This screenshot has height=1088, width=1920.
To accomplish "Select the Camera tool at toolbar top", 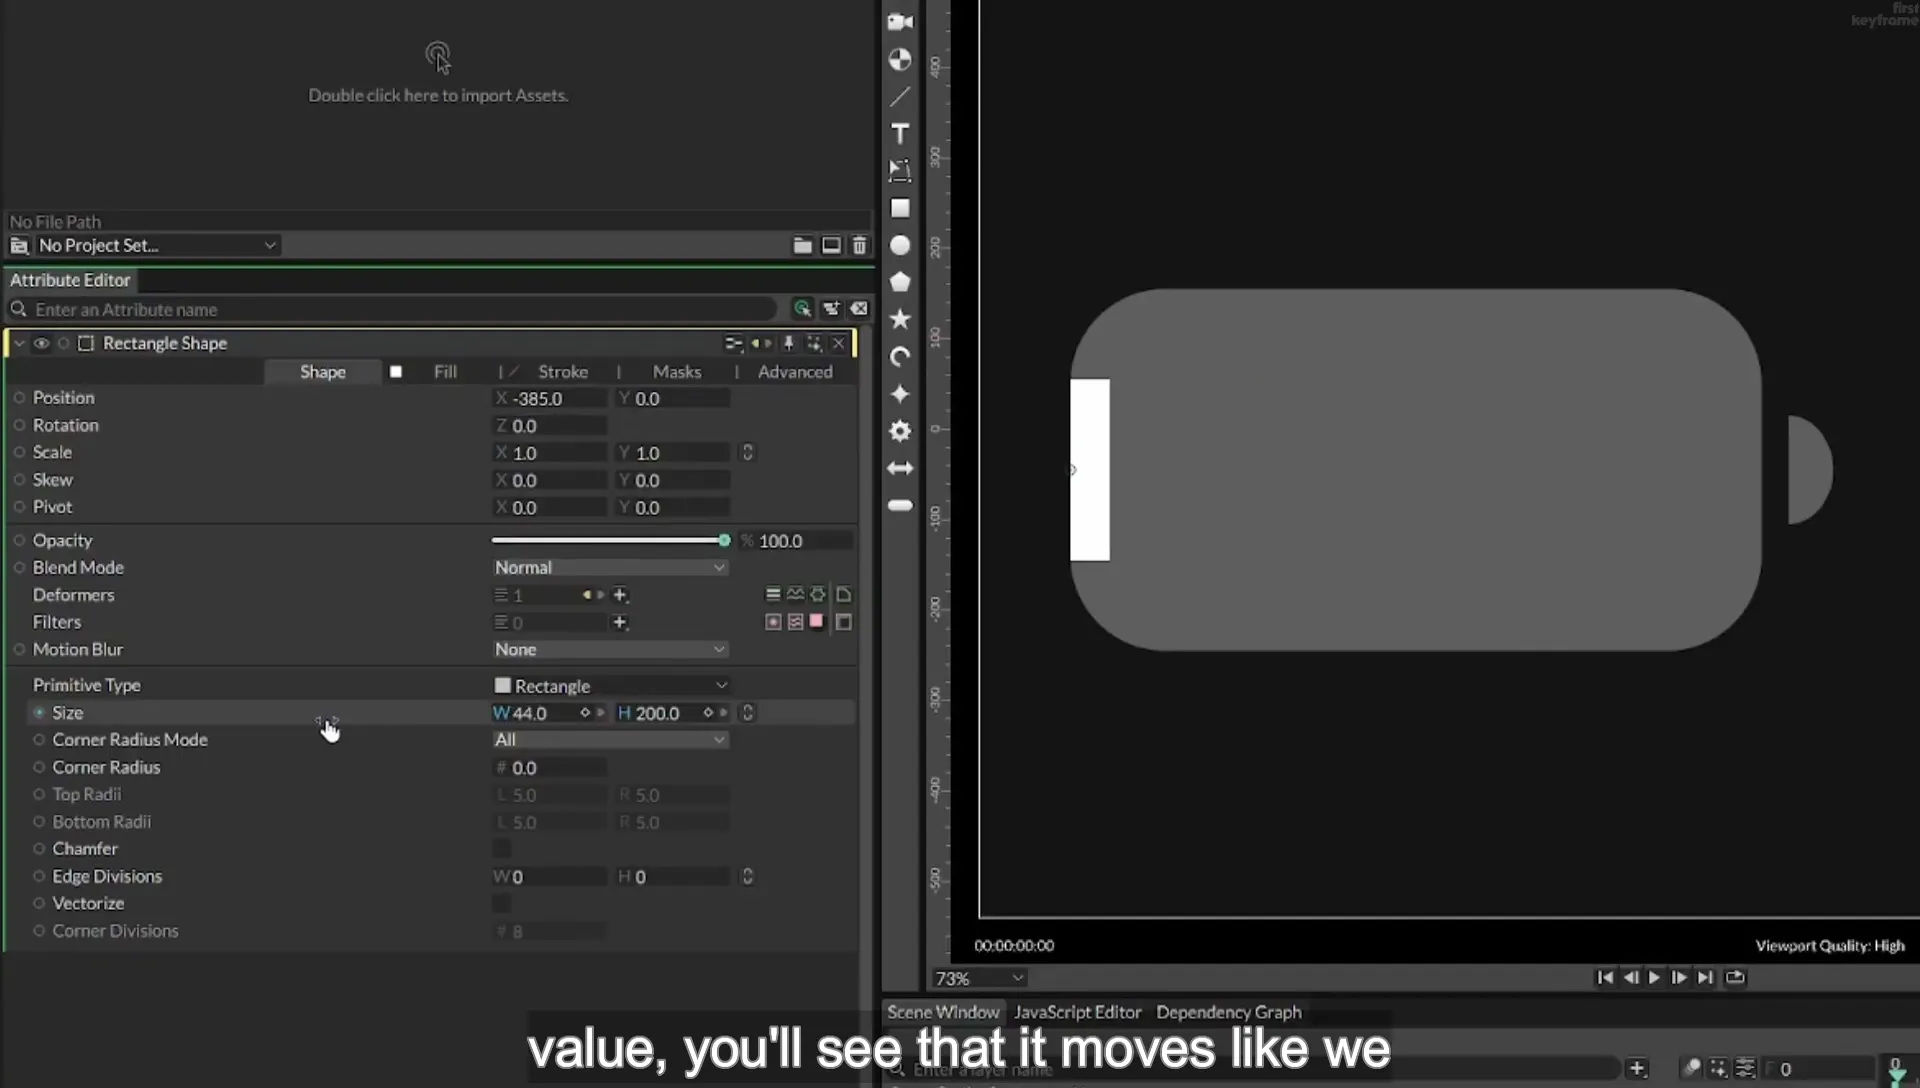I will click(900, 22).
